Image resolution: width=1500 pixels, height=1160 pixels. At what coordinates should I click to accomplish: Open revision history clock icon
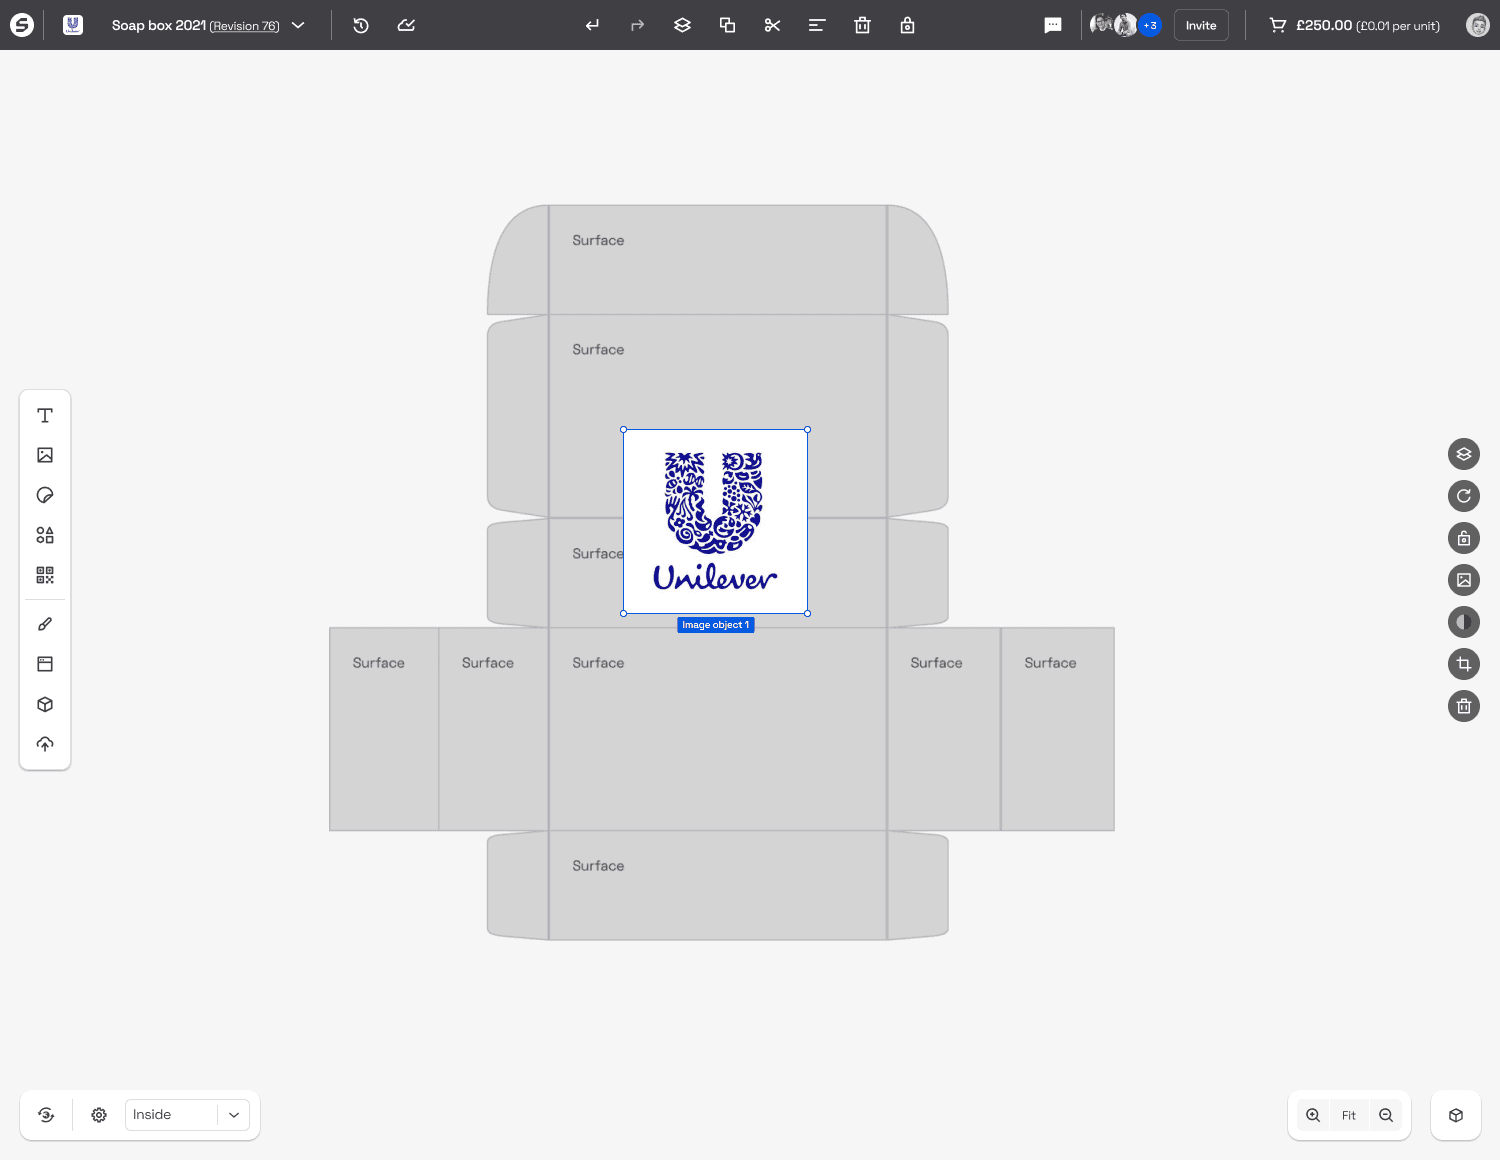(361, 25)
